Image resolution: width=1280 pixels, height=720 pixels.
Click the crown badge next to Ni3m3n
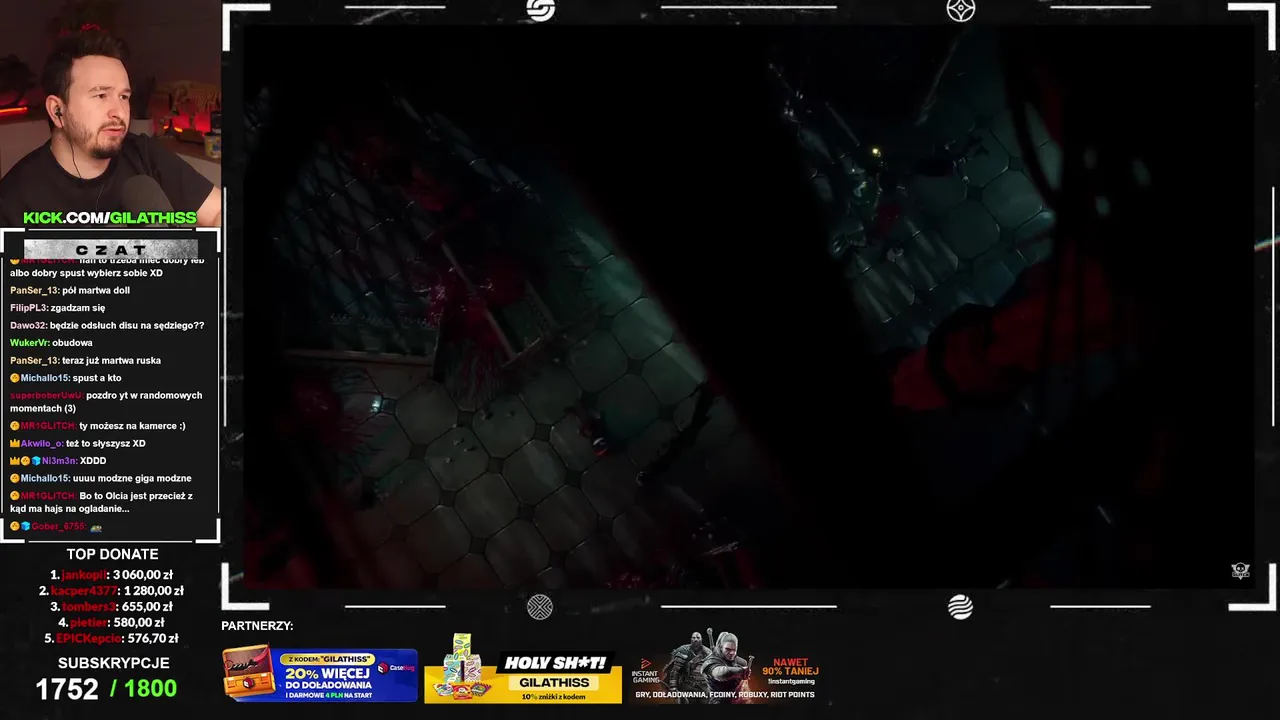[x=15, y=461]
